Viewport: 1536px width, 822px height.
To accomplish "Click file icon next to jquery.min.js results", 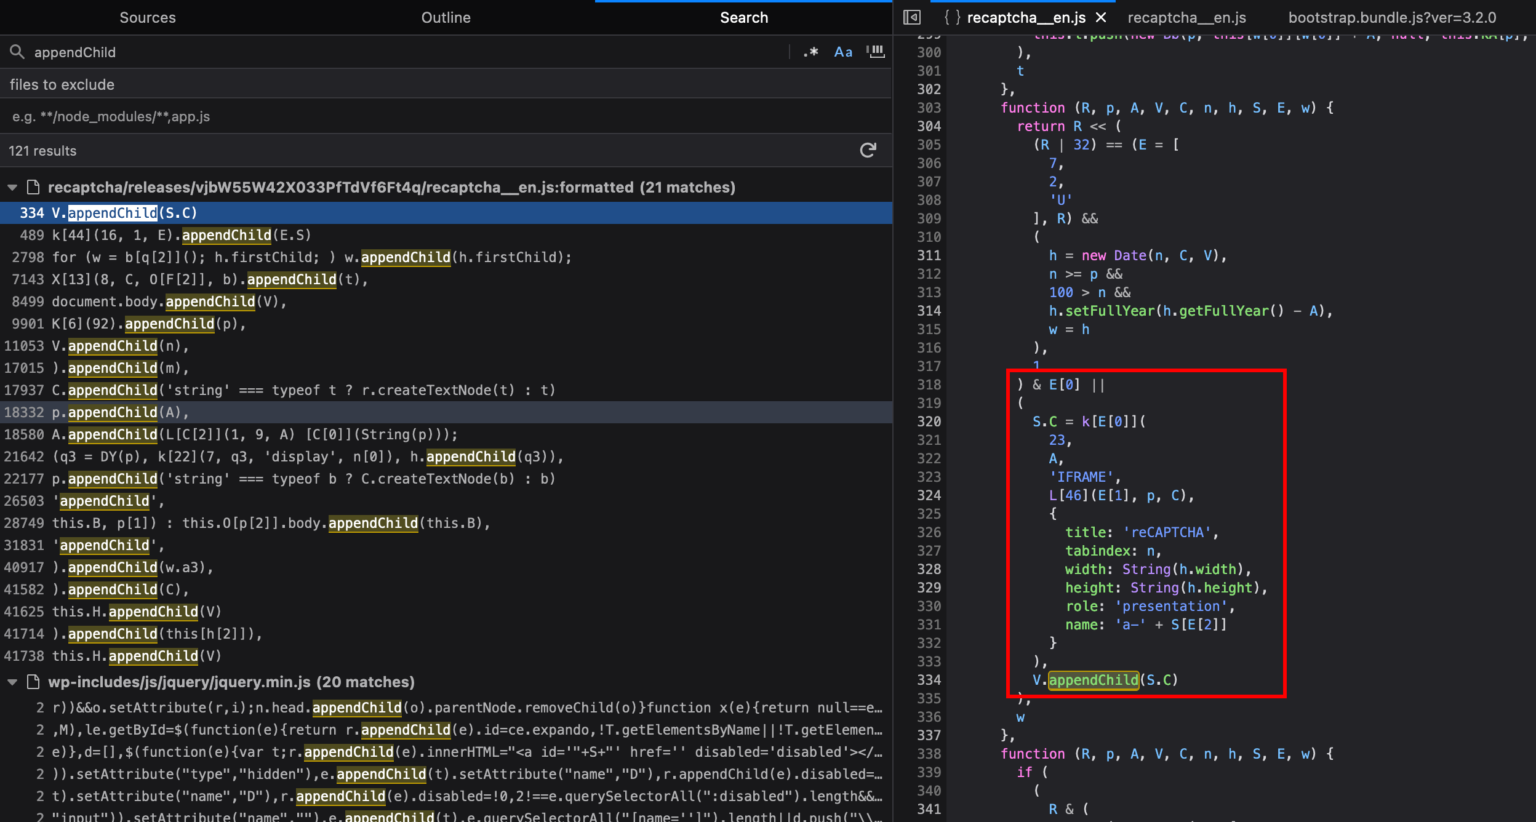I will [x=33, y=682].
